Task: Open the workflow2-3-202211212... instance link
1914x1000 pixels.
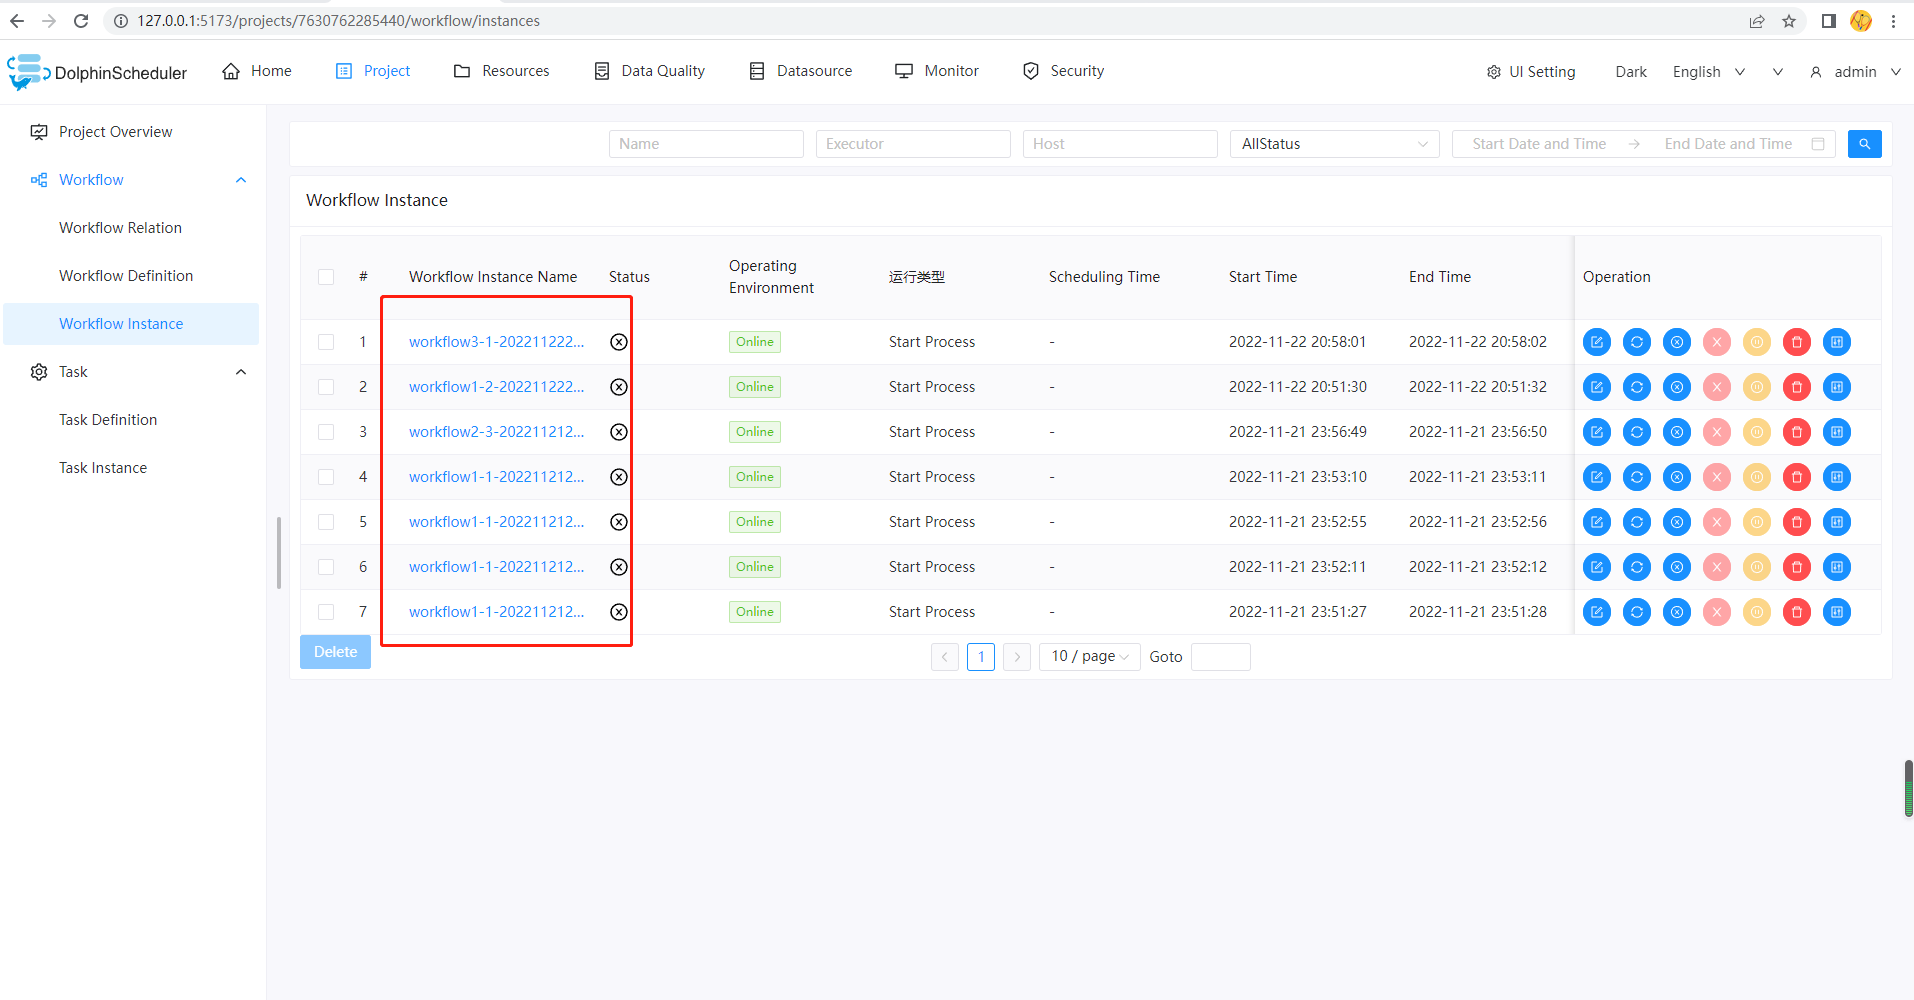Action: 496,432
